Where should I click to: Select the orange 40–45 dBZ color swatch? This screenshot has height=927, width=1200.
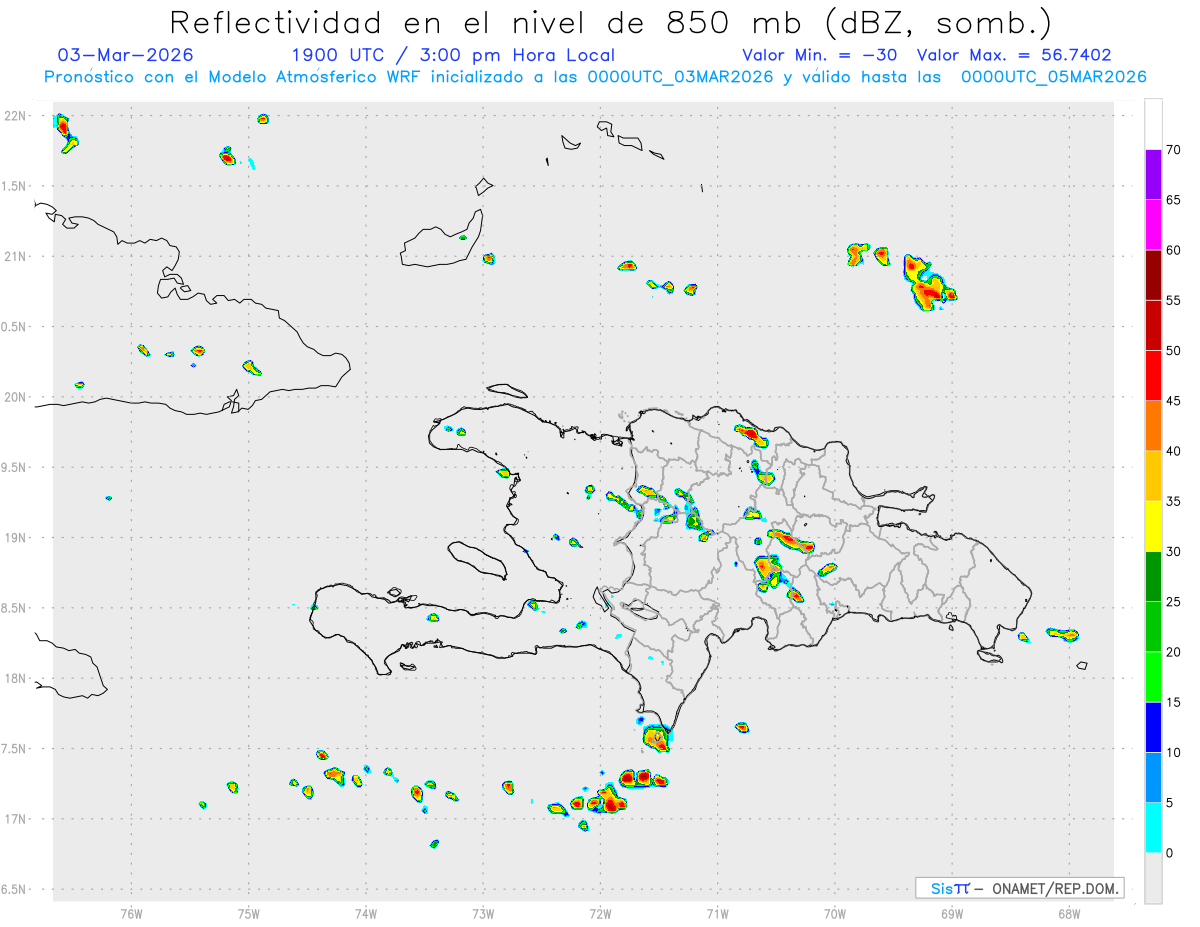(x=1153, y=426)
